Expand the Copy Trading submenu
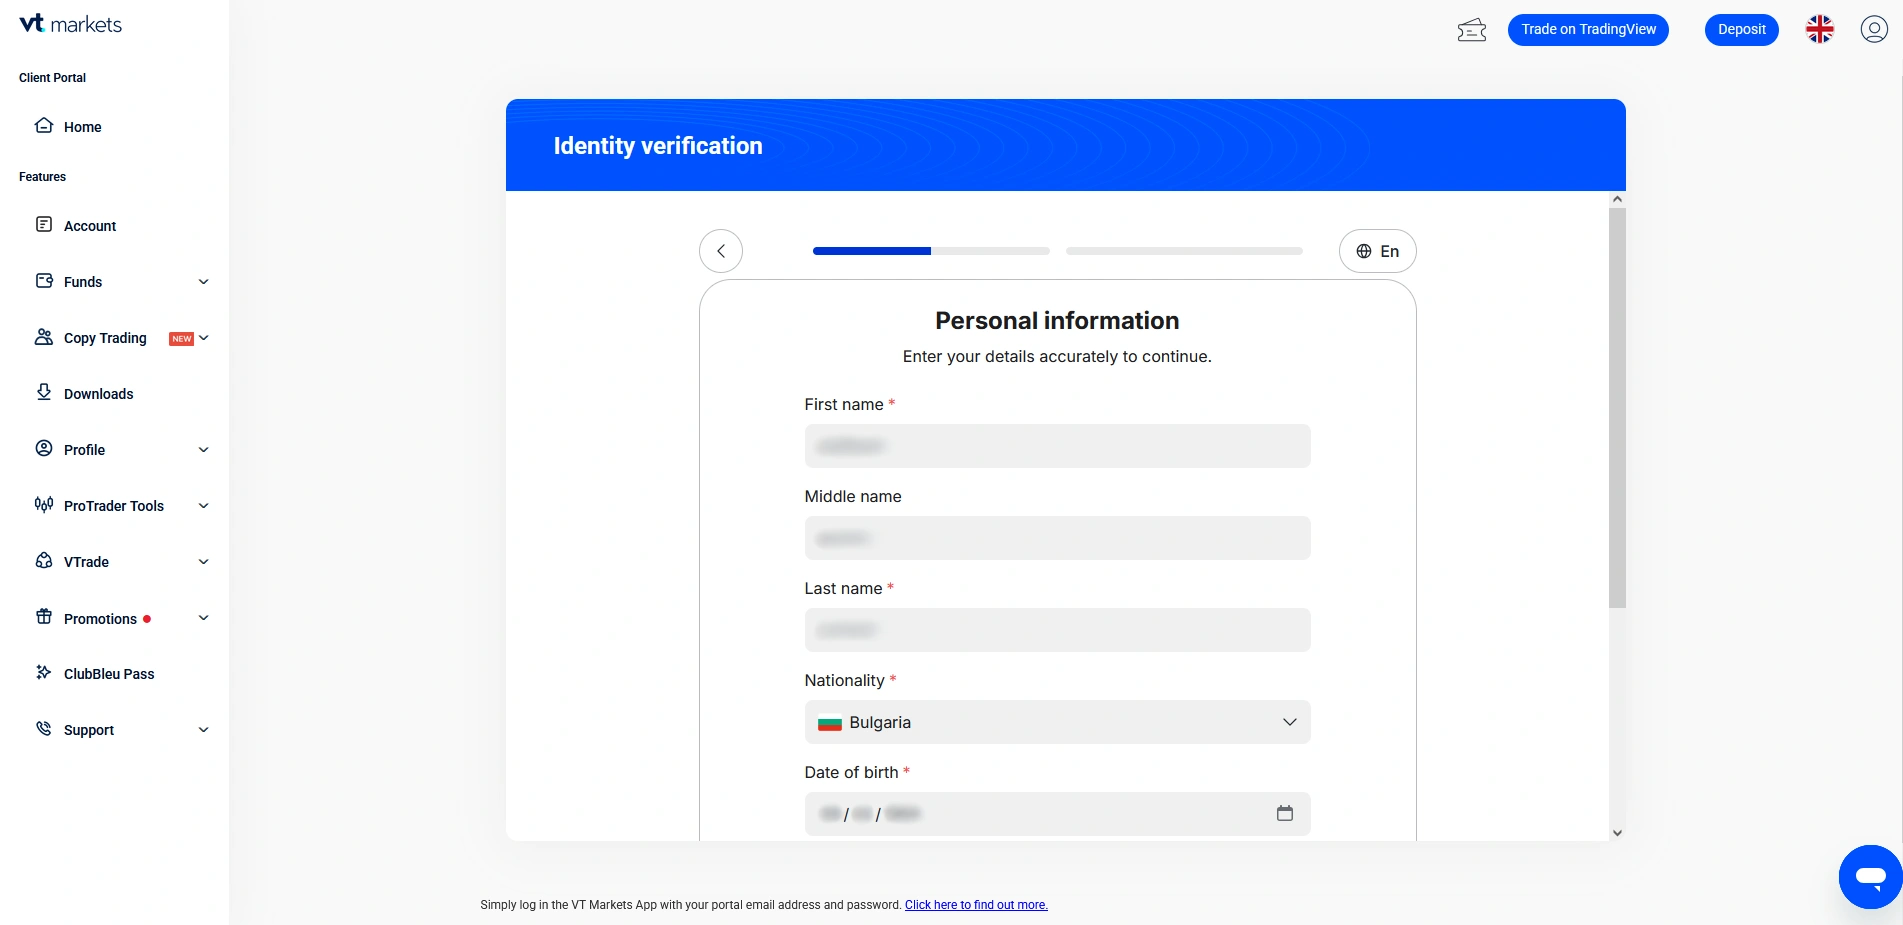The height and width of the screenshot is (925, 1903). tap(204, 338)
